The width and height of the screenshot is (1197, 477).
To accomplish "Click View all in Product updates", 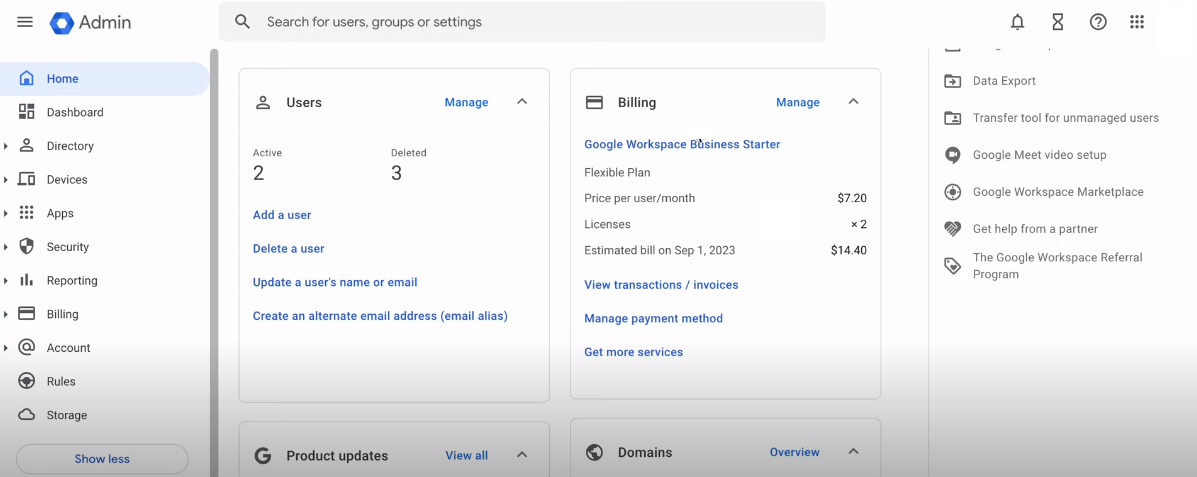I will (466, 456).
